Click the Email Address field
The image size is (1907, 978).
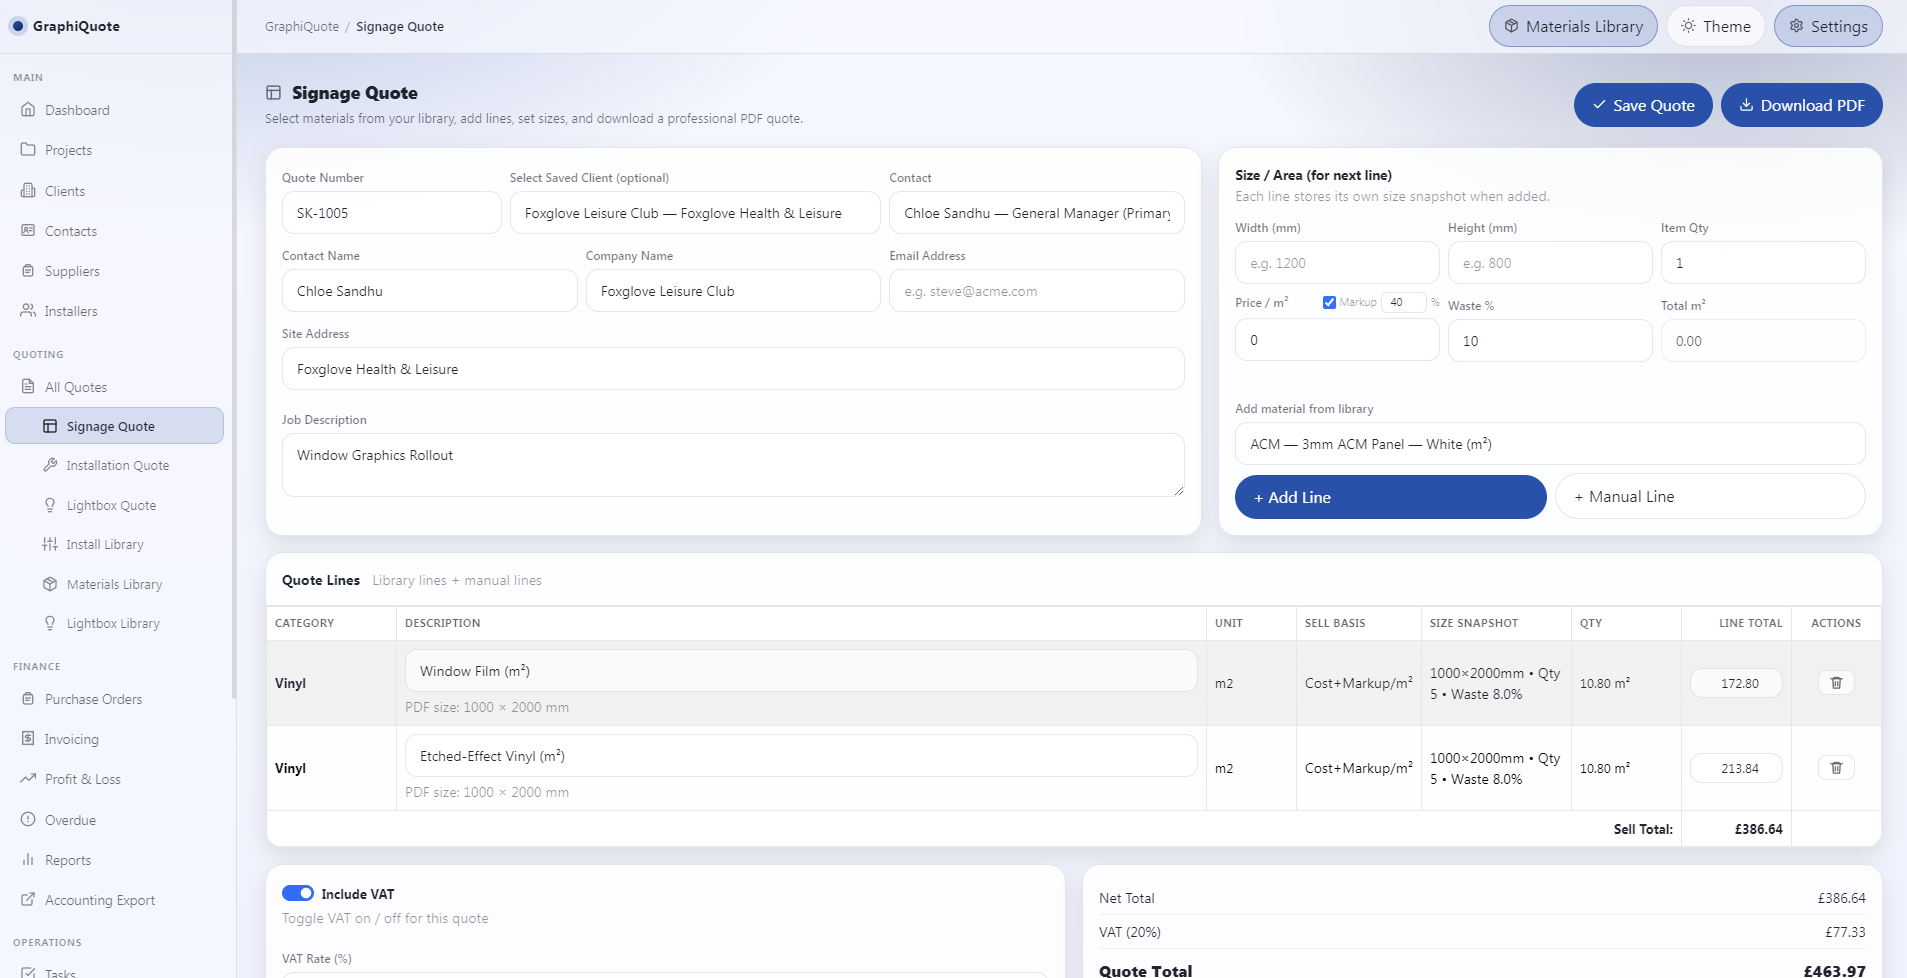1037,291
